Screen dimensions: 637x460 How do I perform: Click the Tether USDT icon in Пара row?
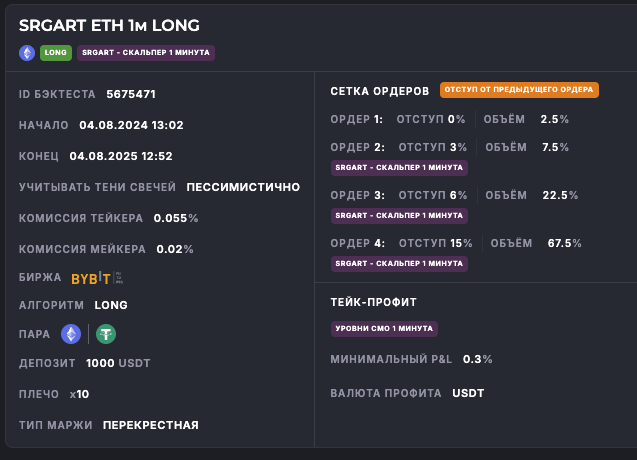point(105,334)
